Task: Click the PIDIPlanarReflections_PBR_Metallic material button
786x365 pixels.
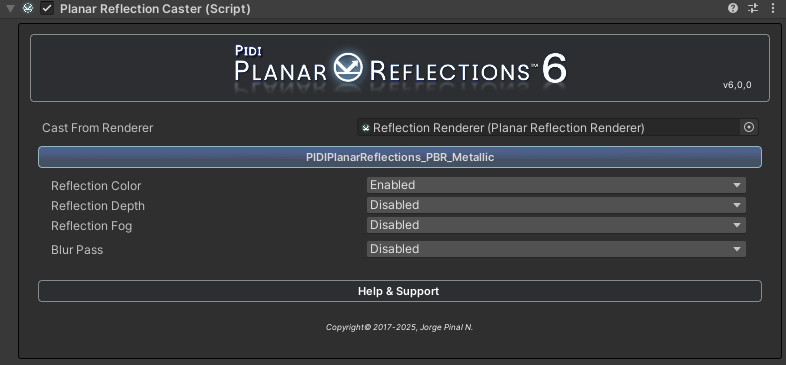Action: [400, 157]
